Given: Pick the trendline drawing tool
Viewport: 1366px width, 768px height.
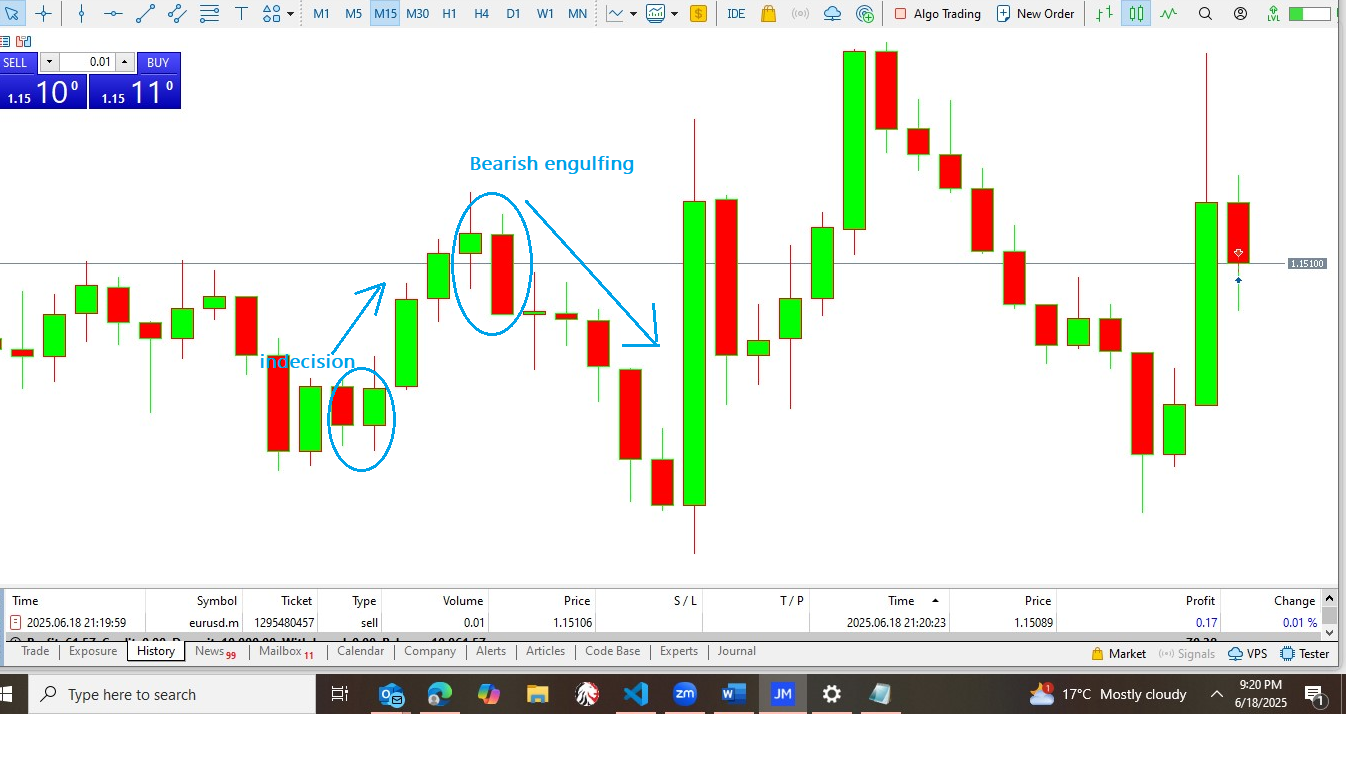Looking at the screenshot, I should (145, 14).
